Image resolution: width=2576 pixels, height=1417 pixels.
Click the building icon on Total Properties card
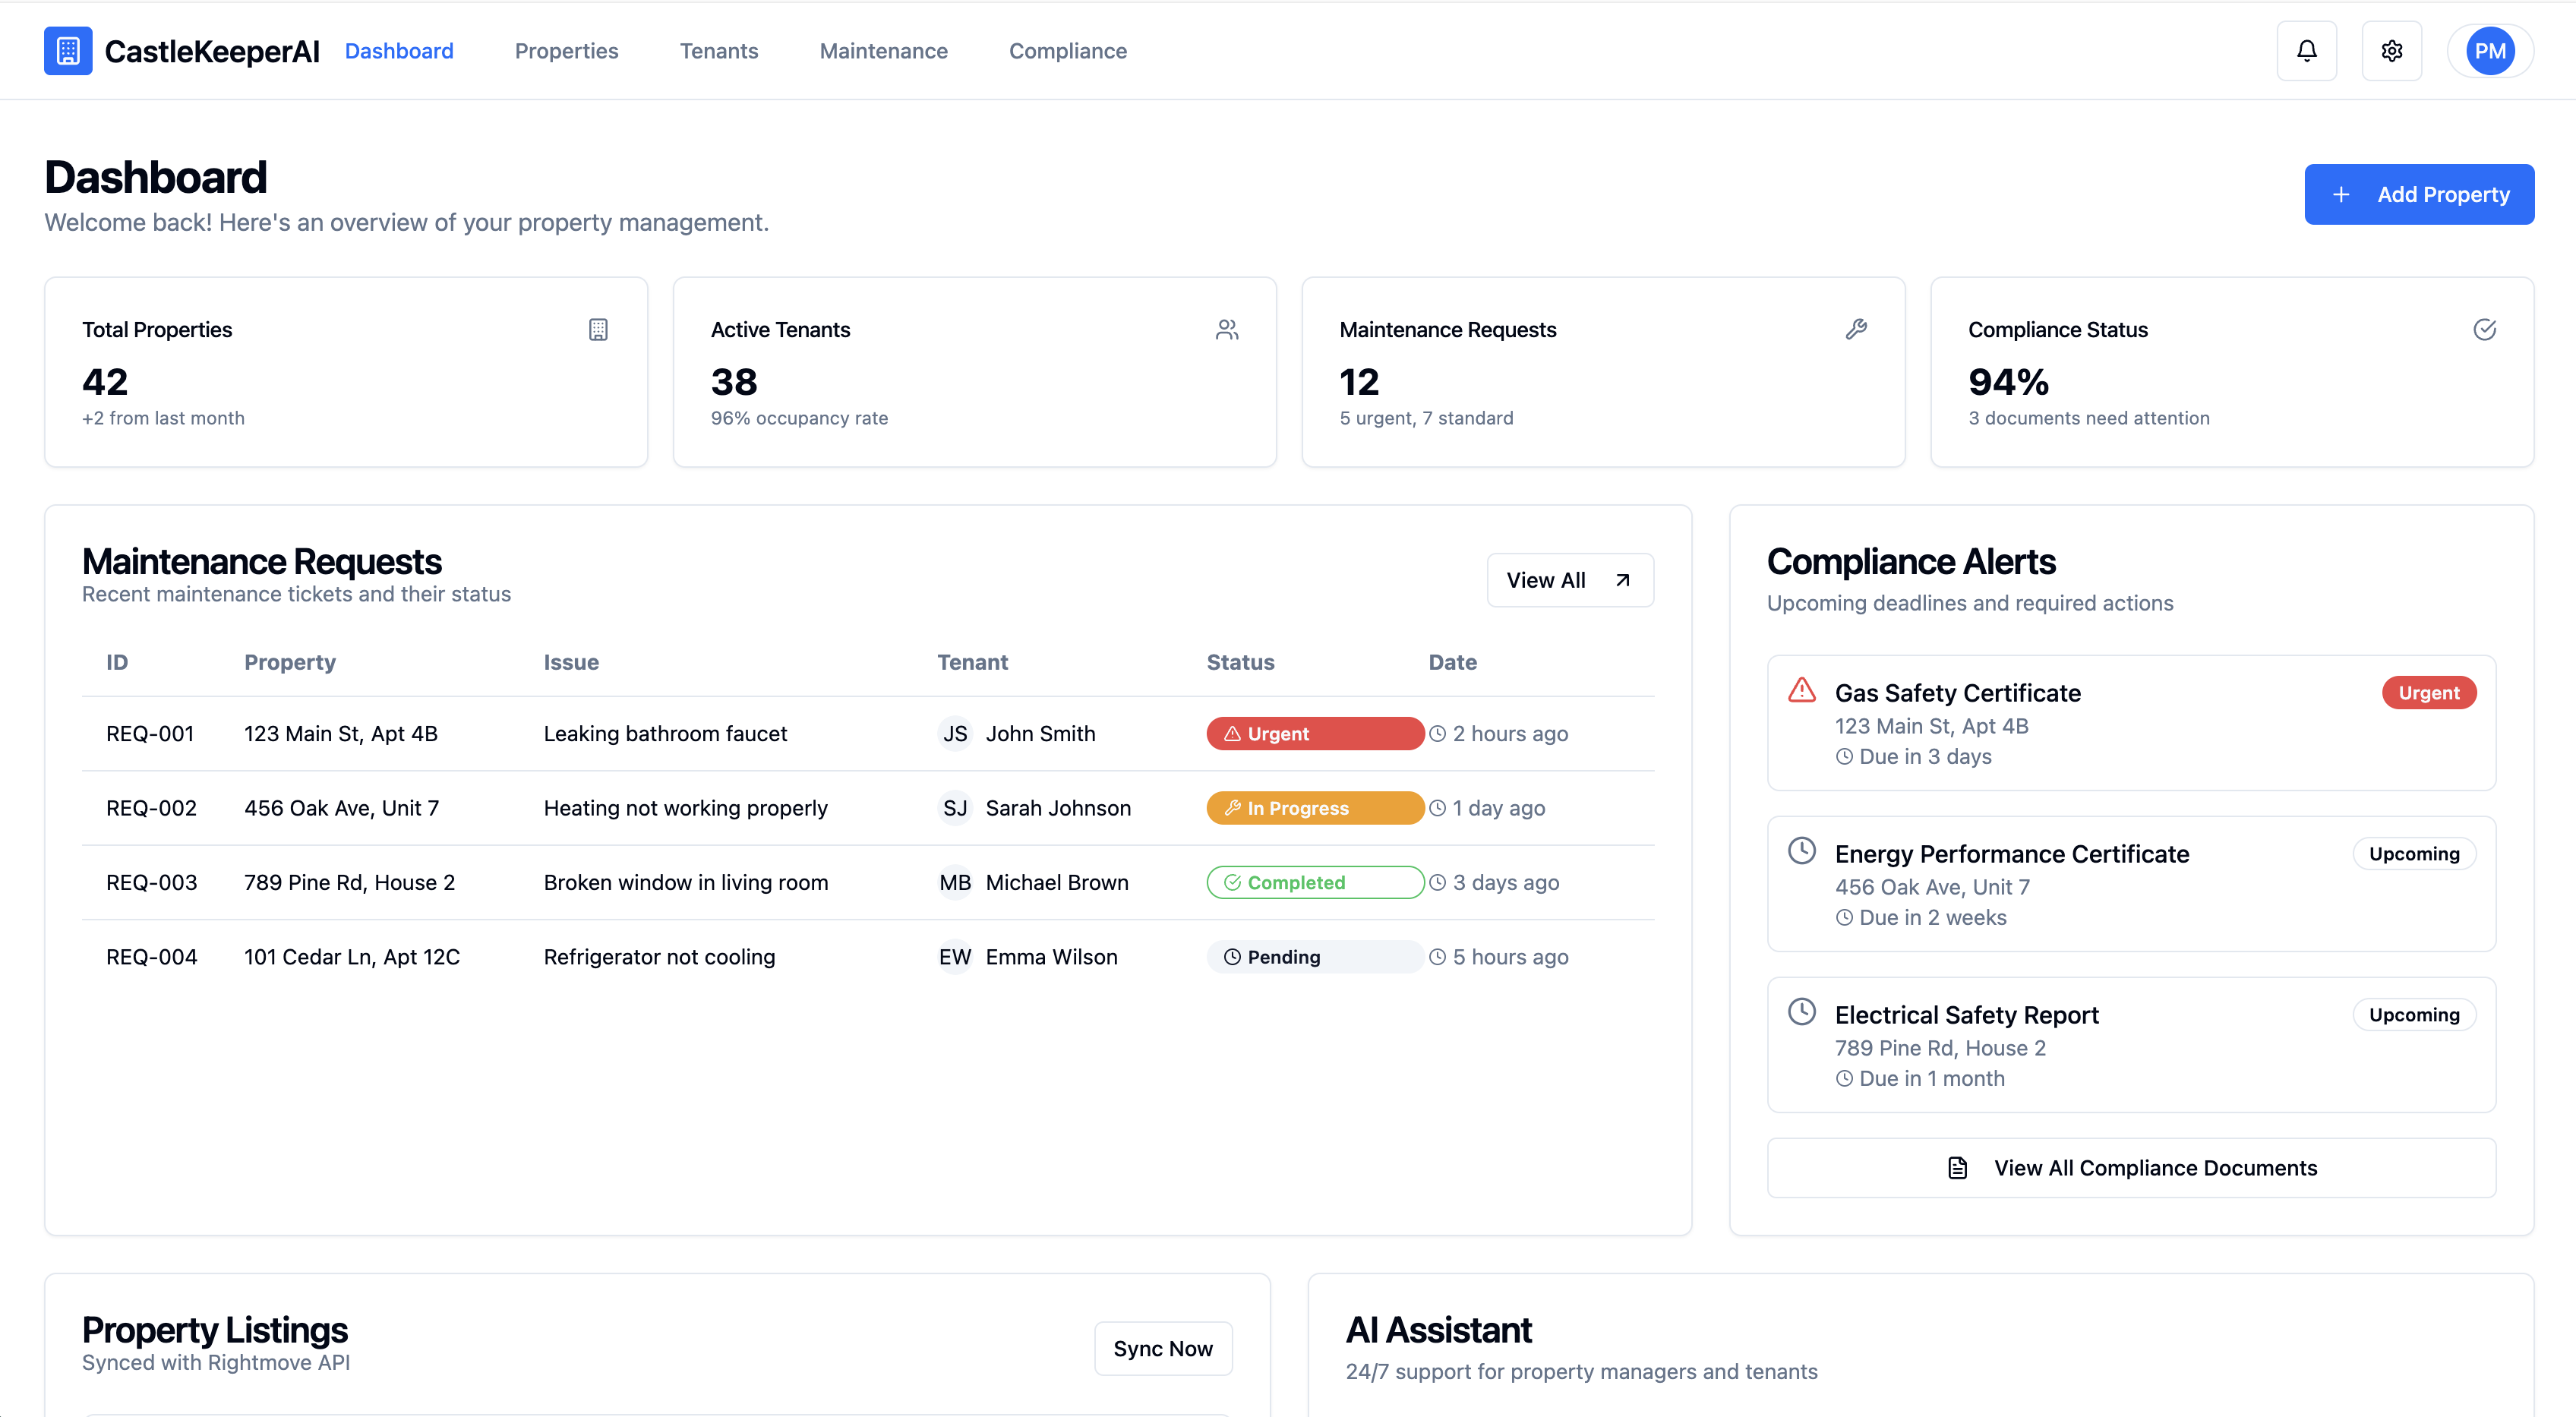point(598,329)
